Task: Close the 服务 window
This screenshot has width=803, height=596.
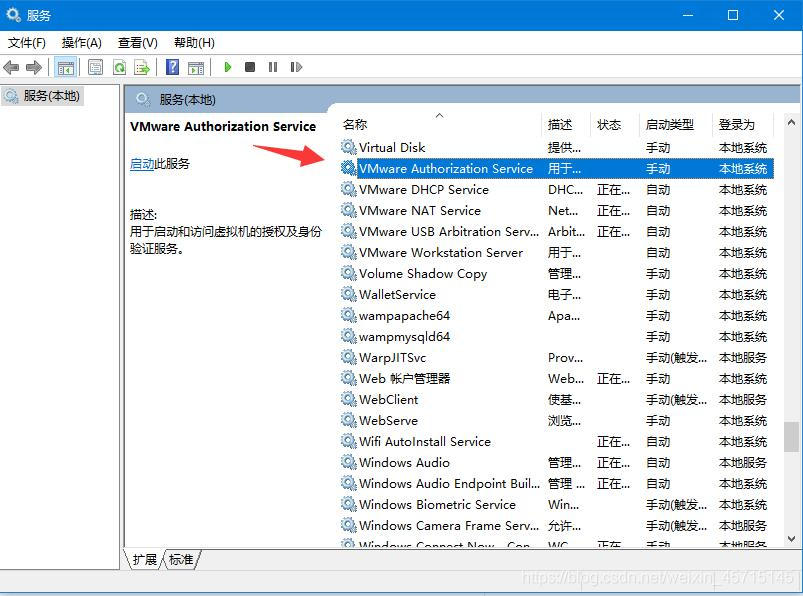Action: pos(779,15)
